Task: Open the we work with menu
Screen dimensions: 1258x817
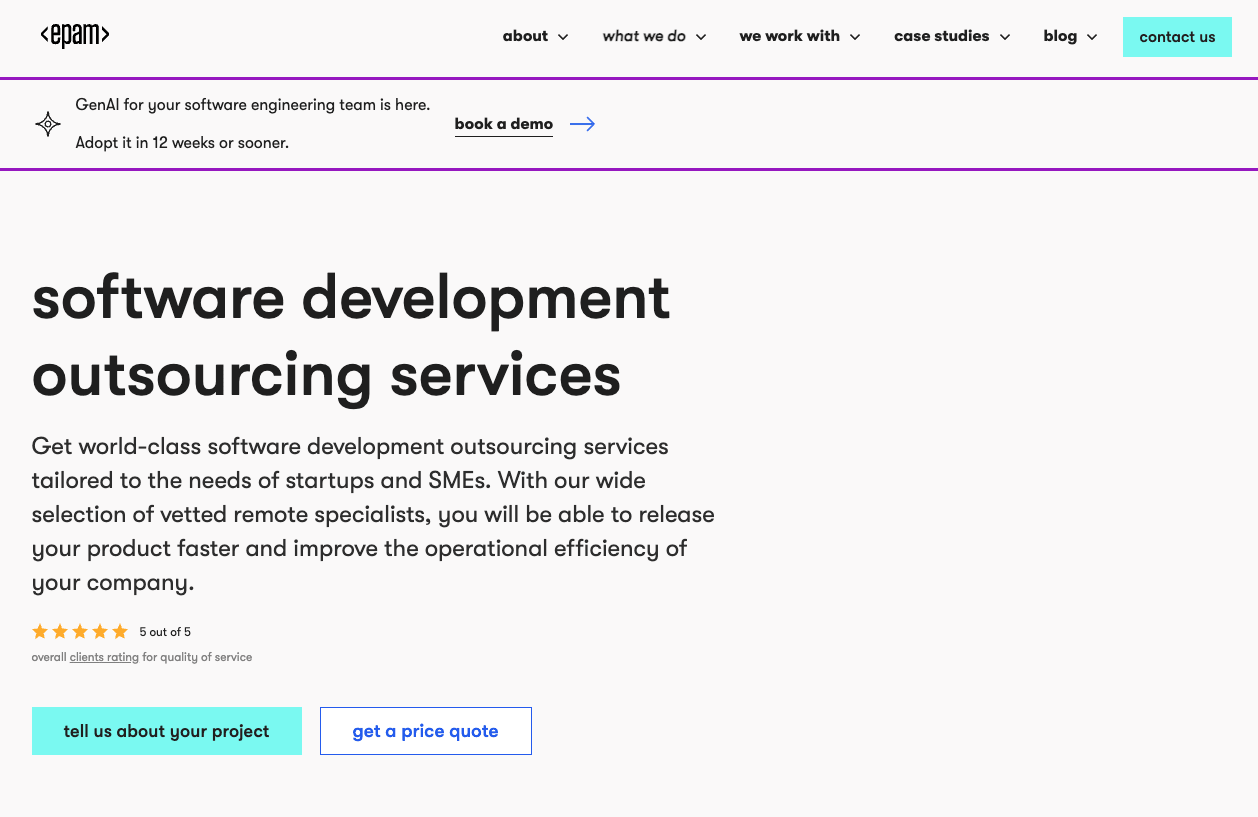Action: point(789,36)
